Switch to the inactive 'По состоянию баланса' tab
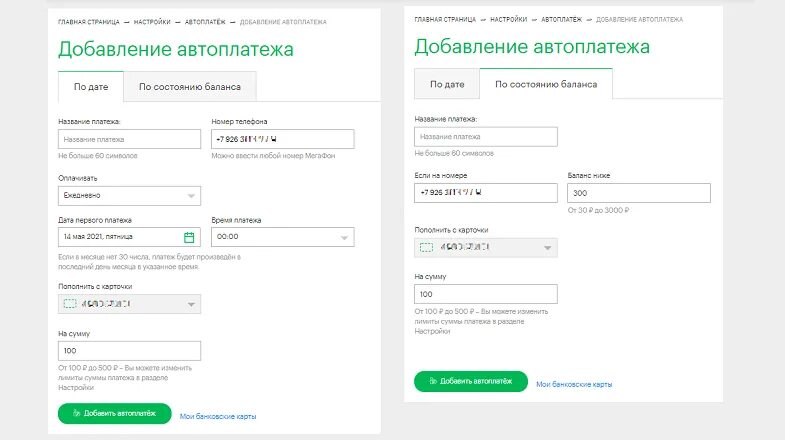This screenshot has height=440, width=785. 190,87
